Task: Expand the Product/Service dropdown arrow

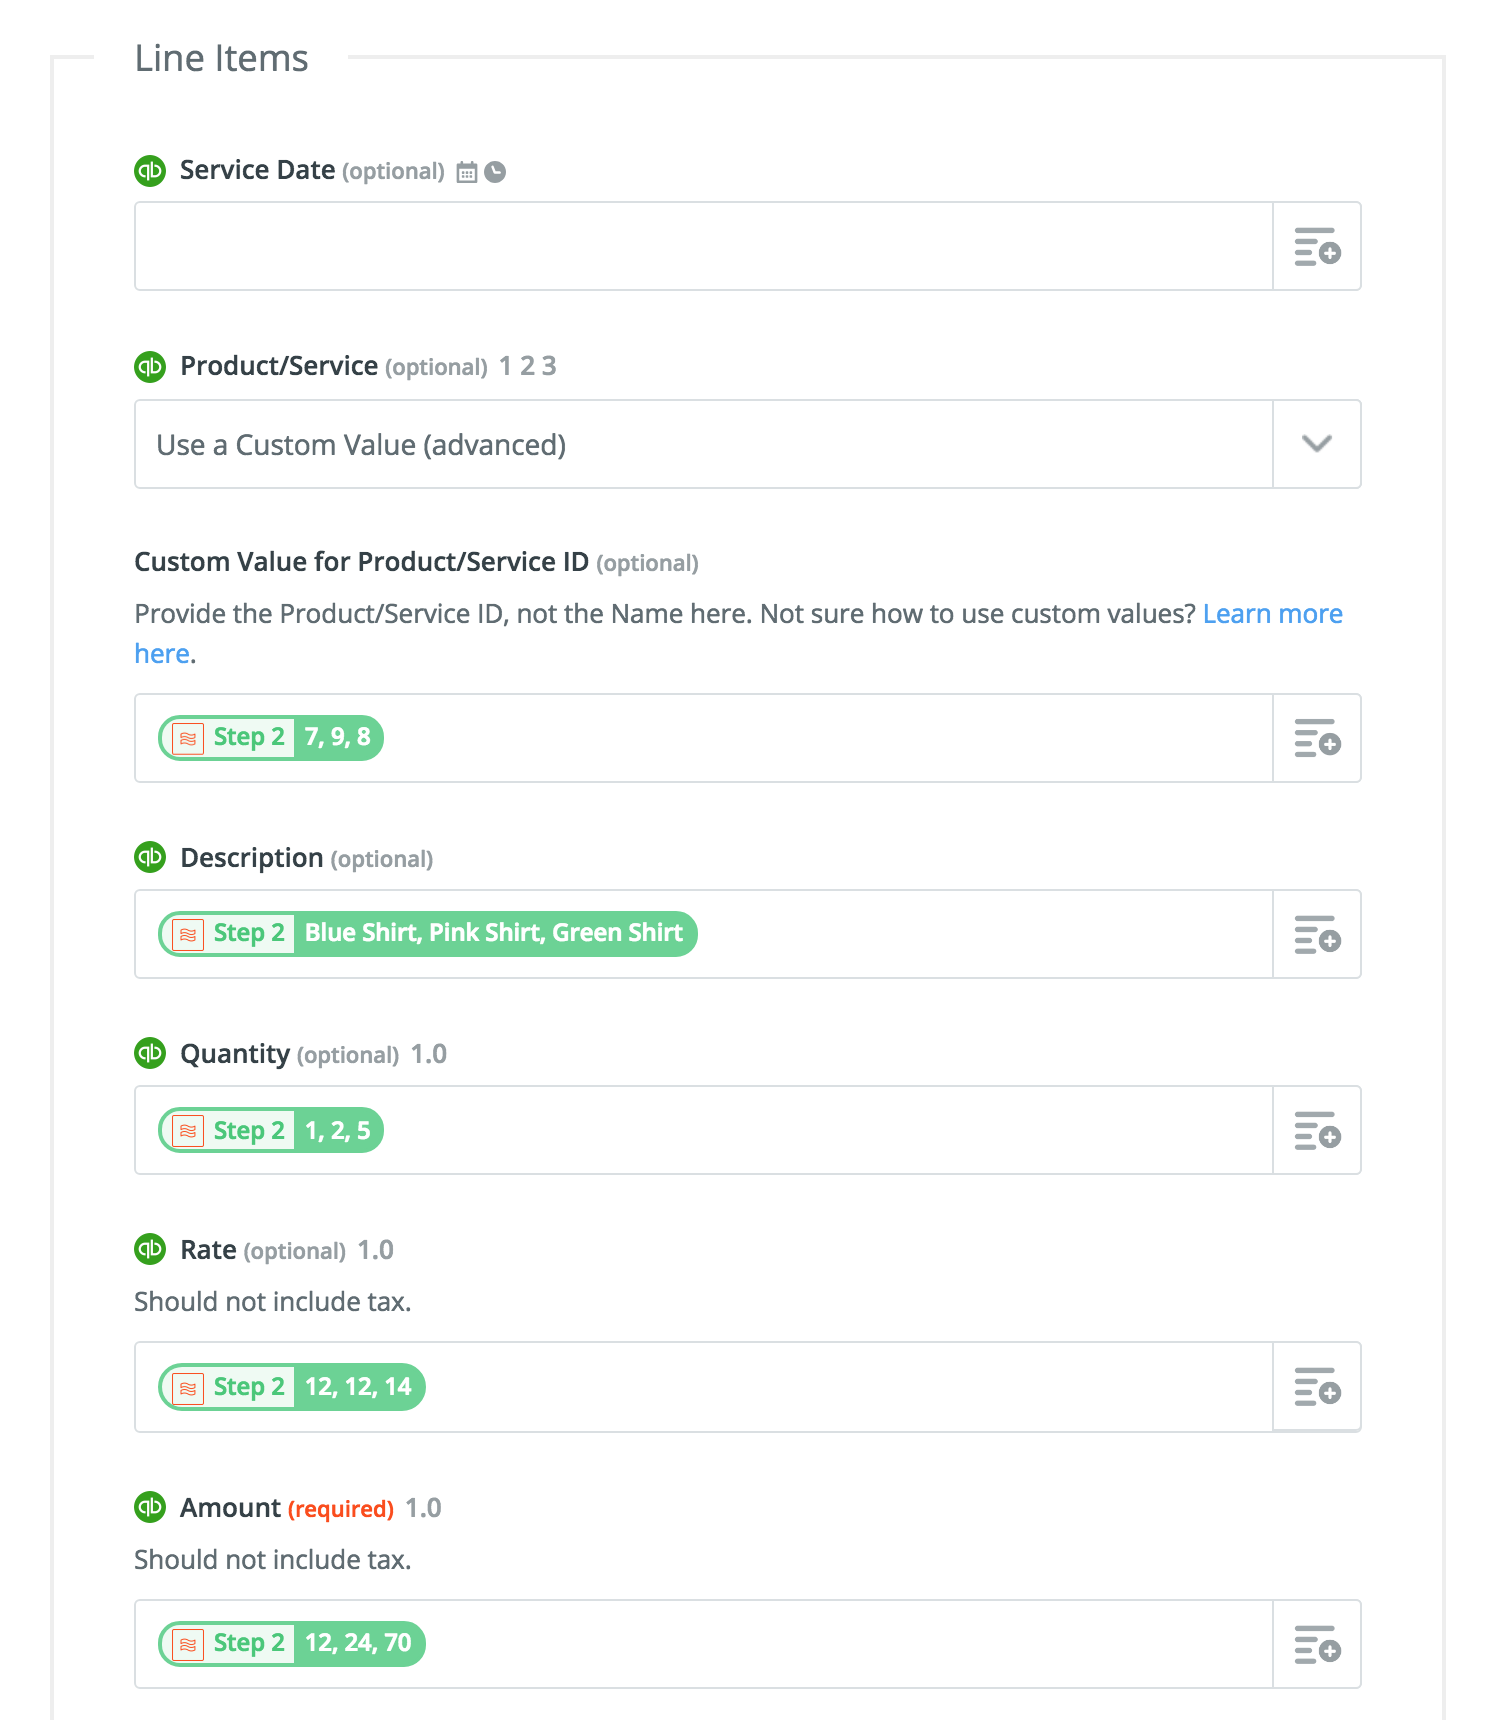Action: 1316,444
